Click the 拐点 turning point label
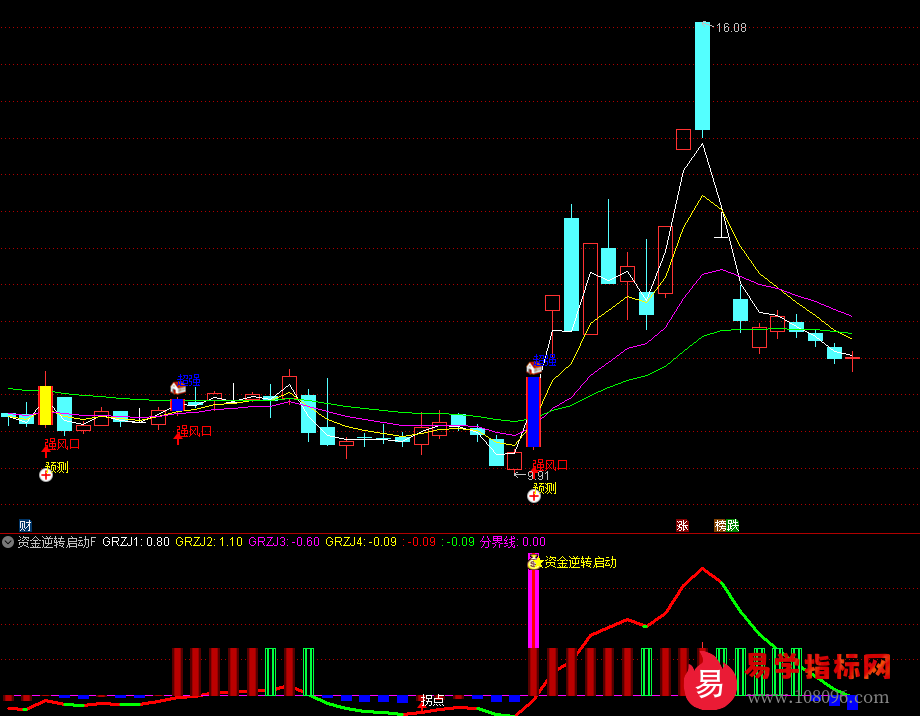This screenshot has height=716, width=920. (432, 700)
